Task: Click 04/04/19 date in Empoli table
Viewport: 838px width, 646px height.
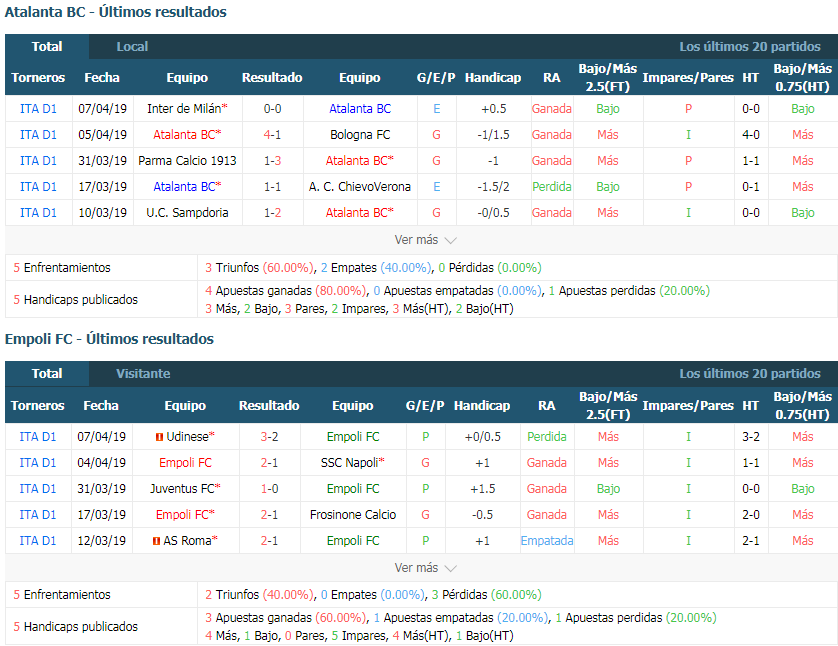Action: pos(102,463)
